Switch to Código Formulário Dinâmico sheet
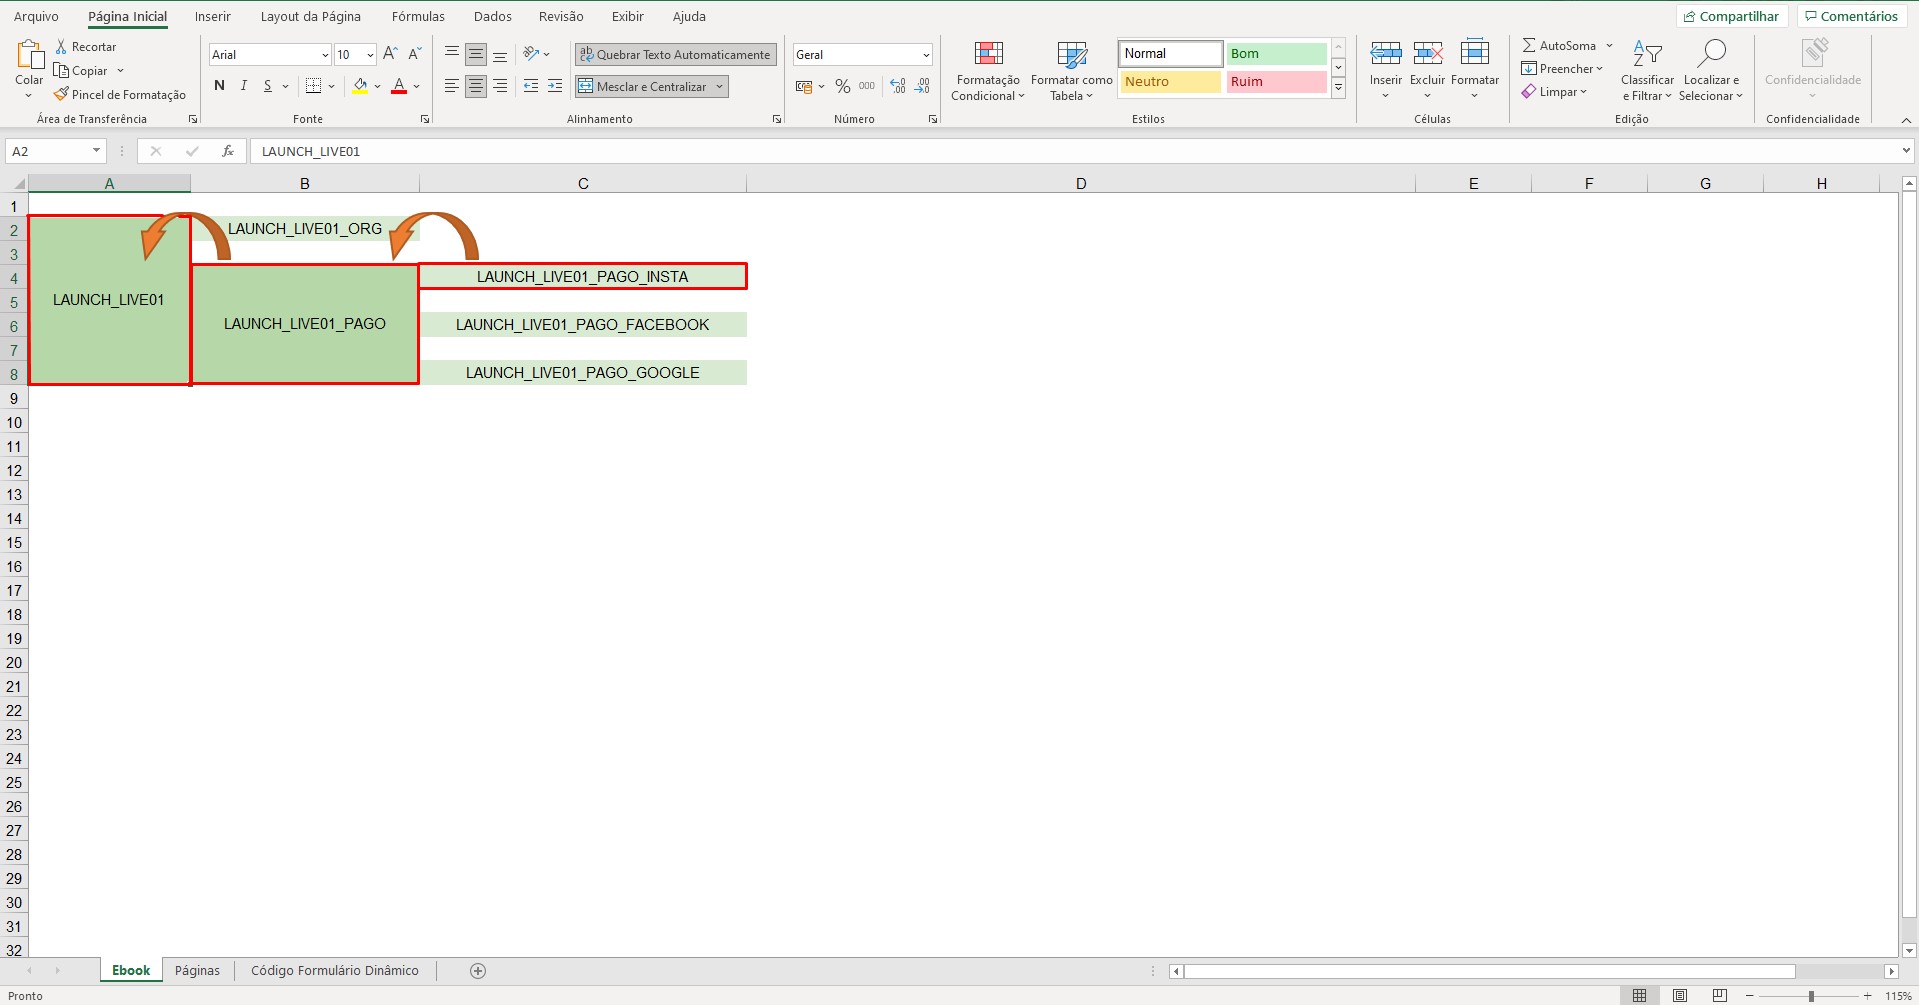1919x1005 pixels. click(335, 971)
